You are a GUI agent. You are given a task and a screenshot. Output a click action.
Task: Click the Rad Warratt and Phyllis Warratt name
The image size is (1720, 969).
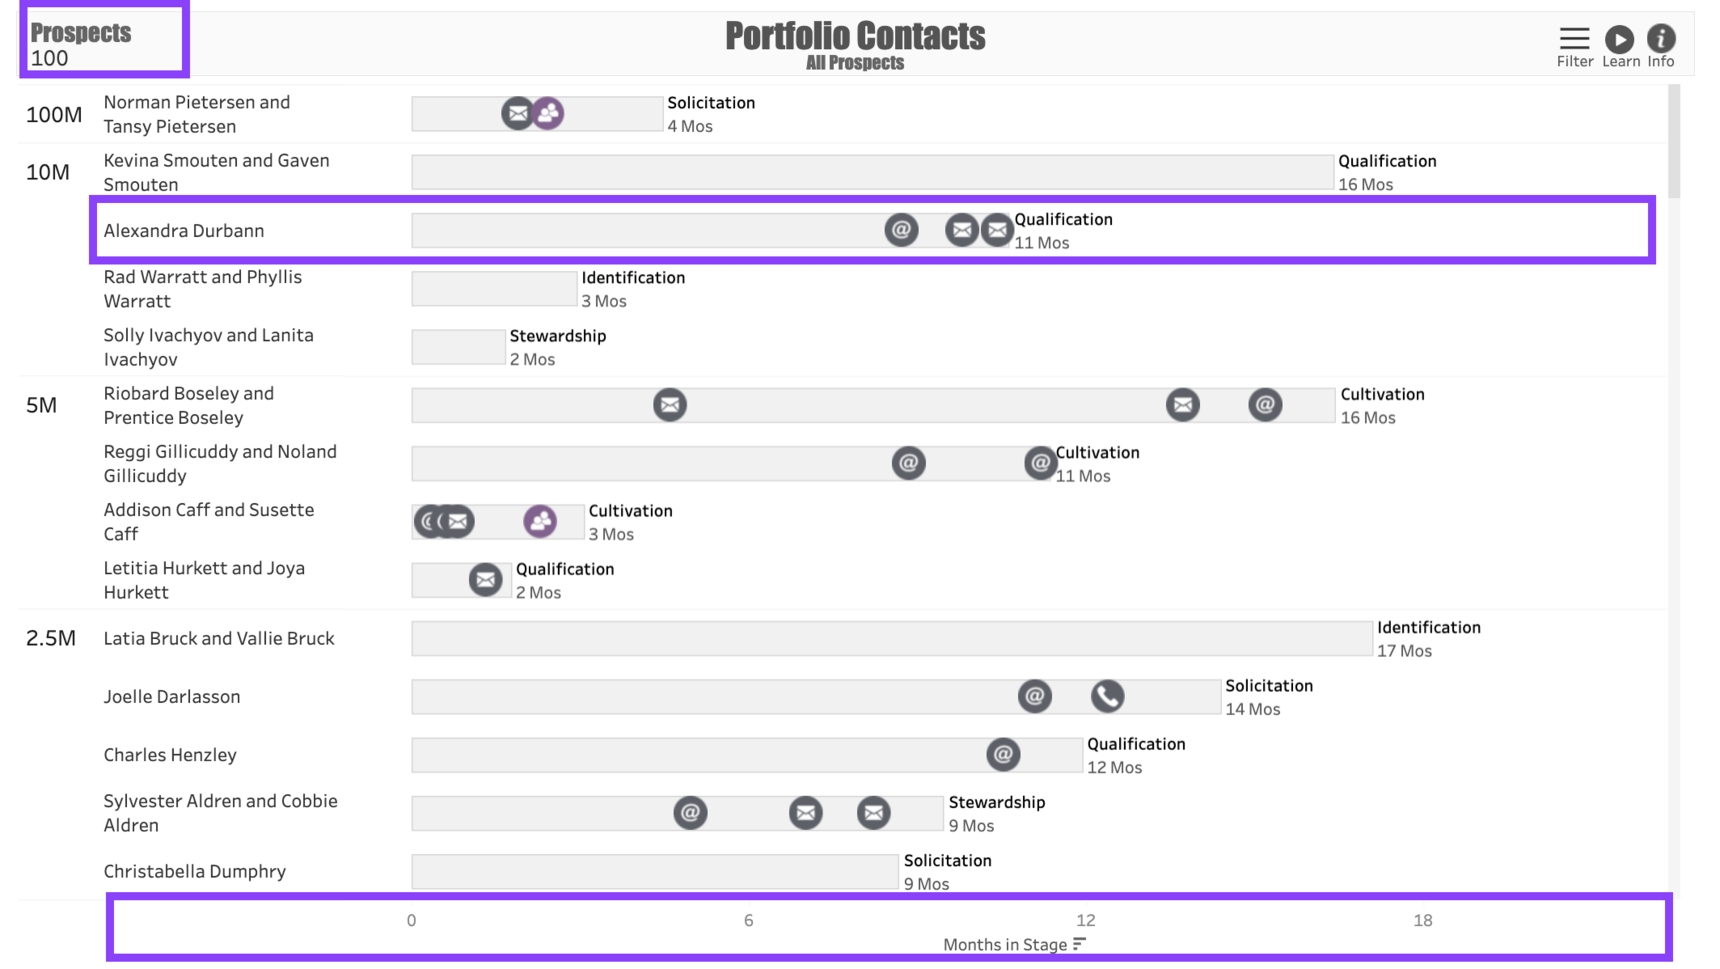202,289
